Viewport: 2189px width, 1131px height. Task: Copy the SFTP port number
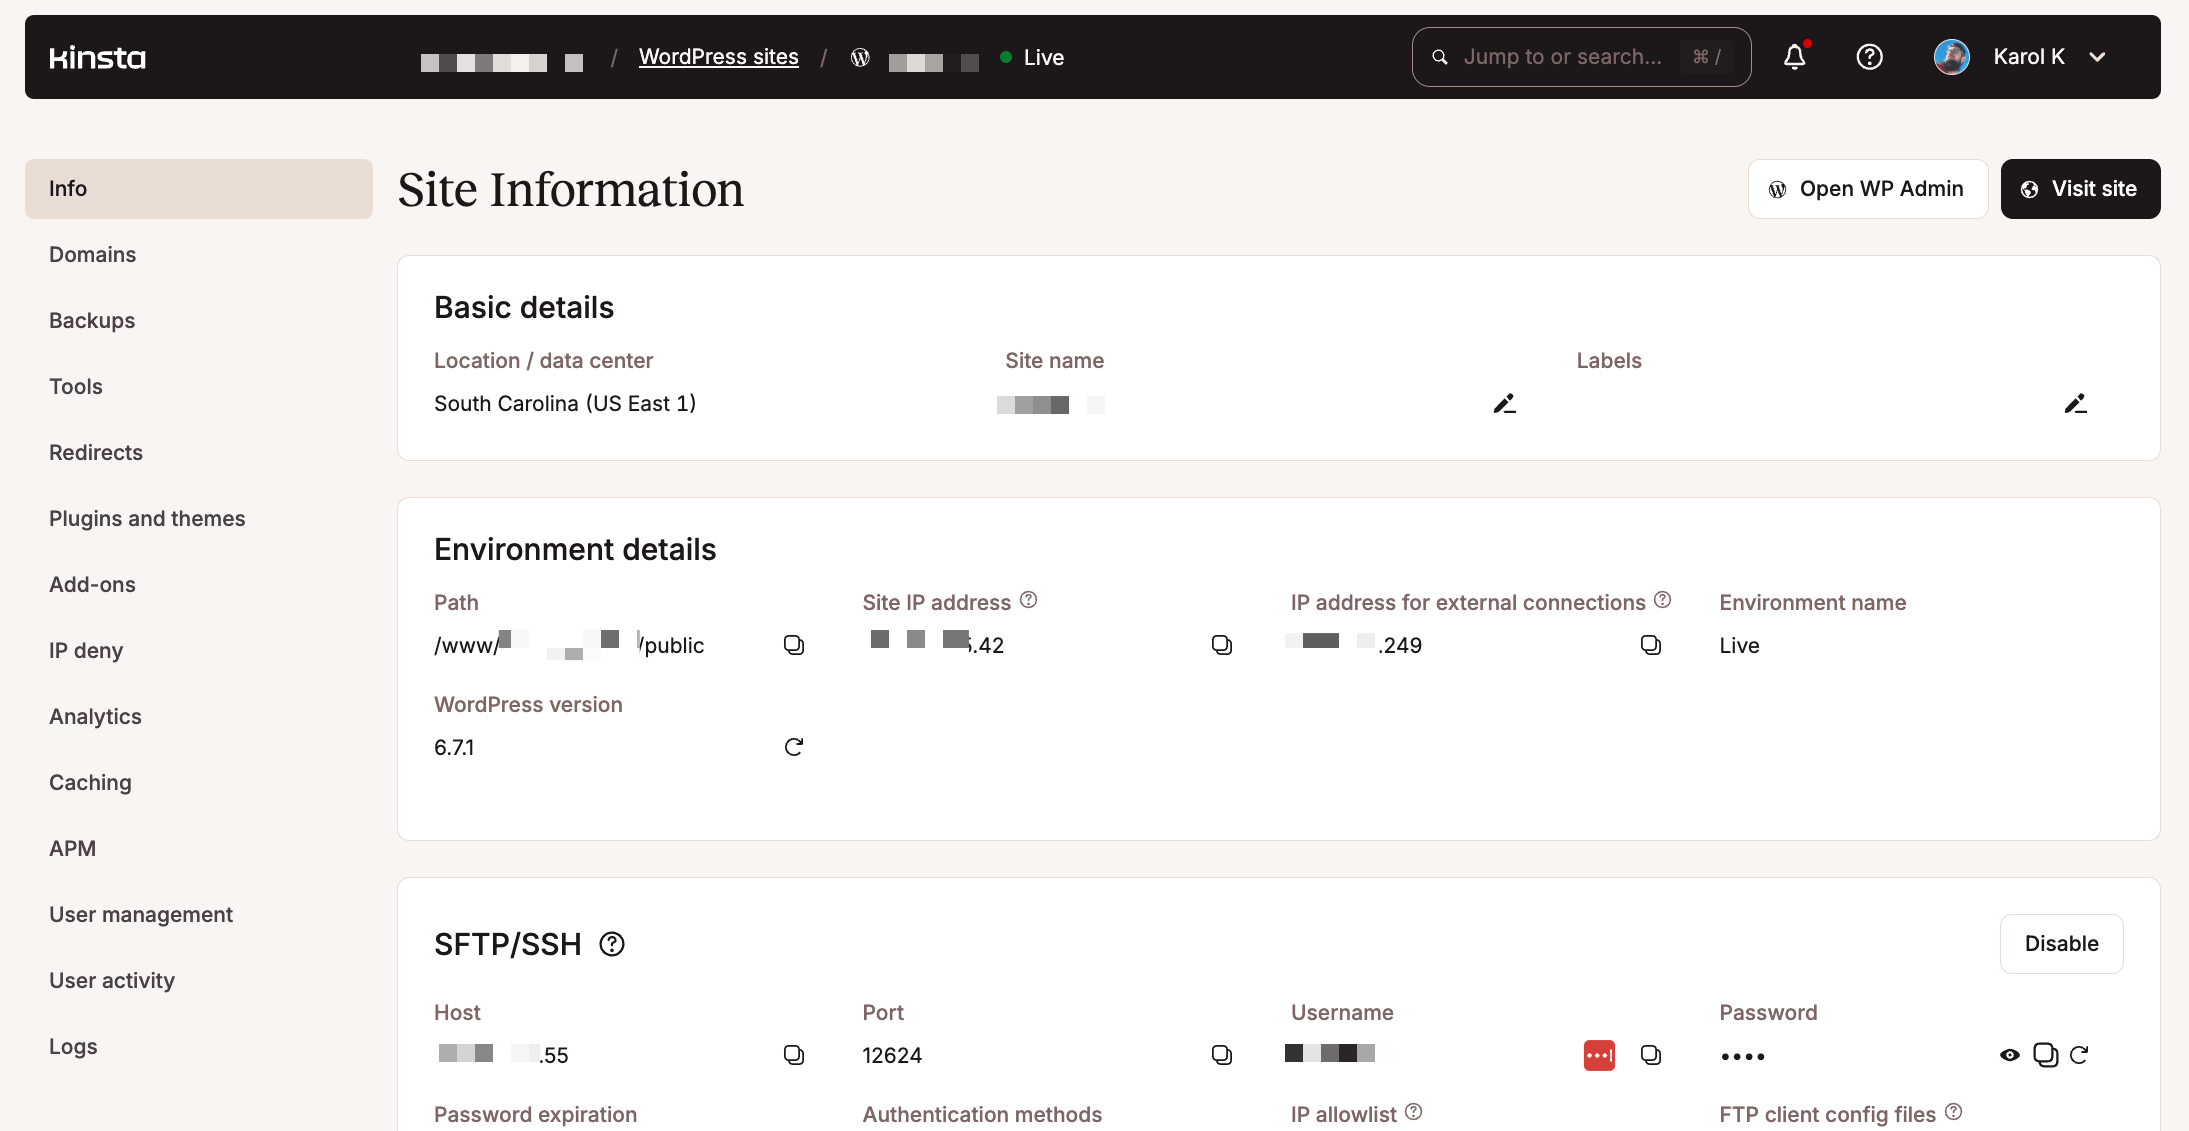pos(1222,1055)
